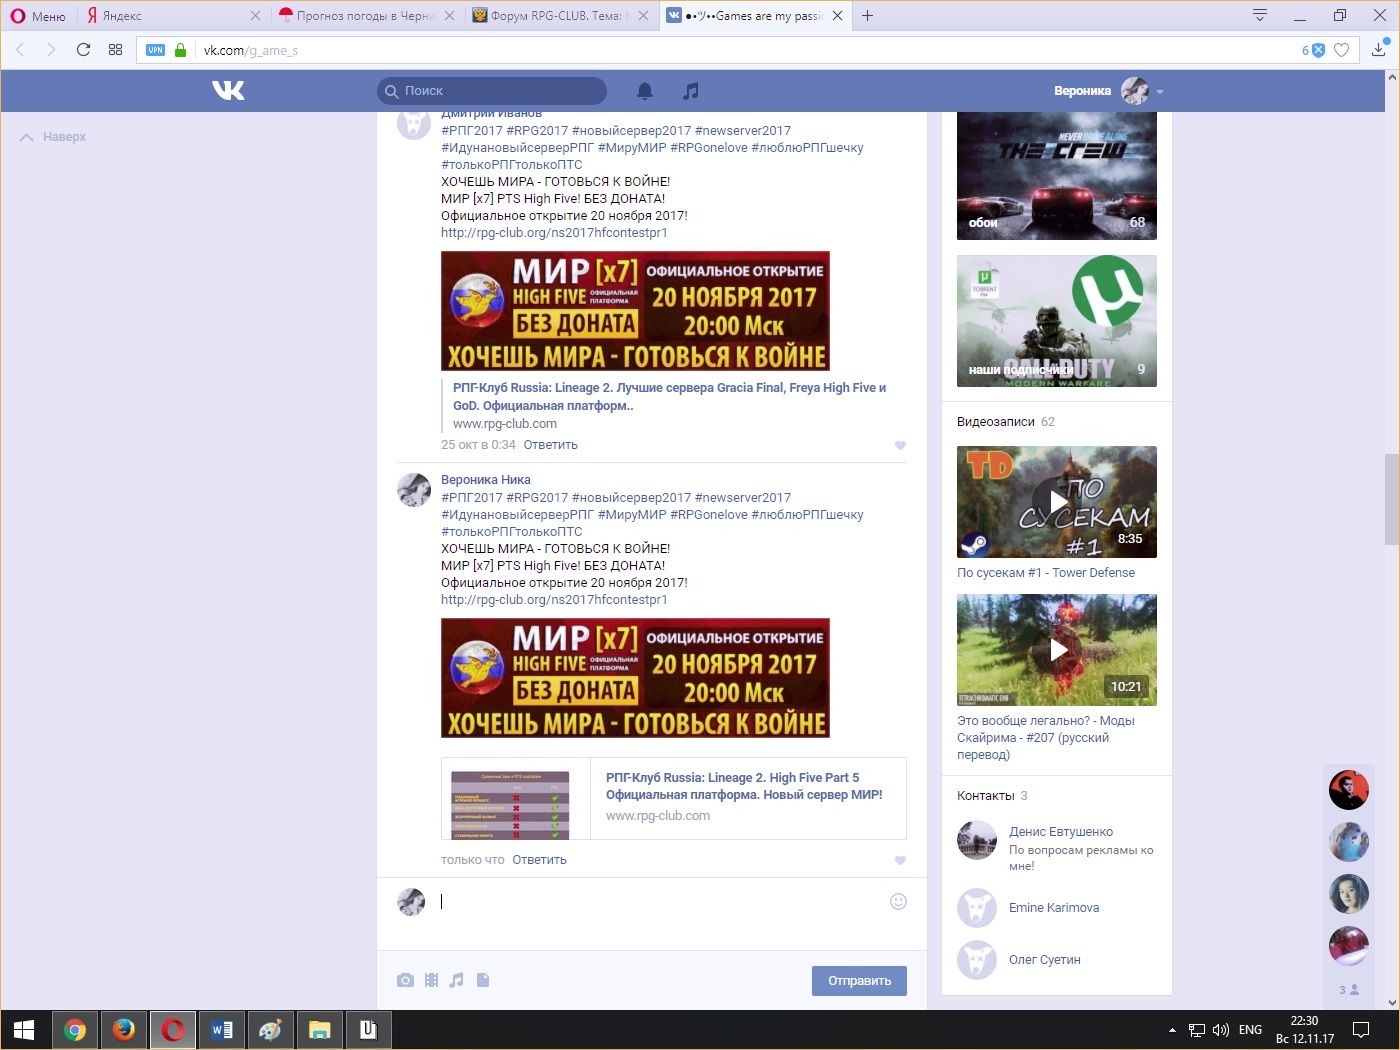The image size is (1400, 1050).
Task: Open the notifications bell
Action: click(645, 91)
